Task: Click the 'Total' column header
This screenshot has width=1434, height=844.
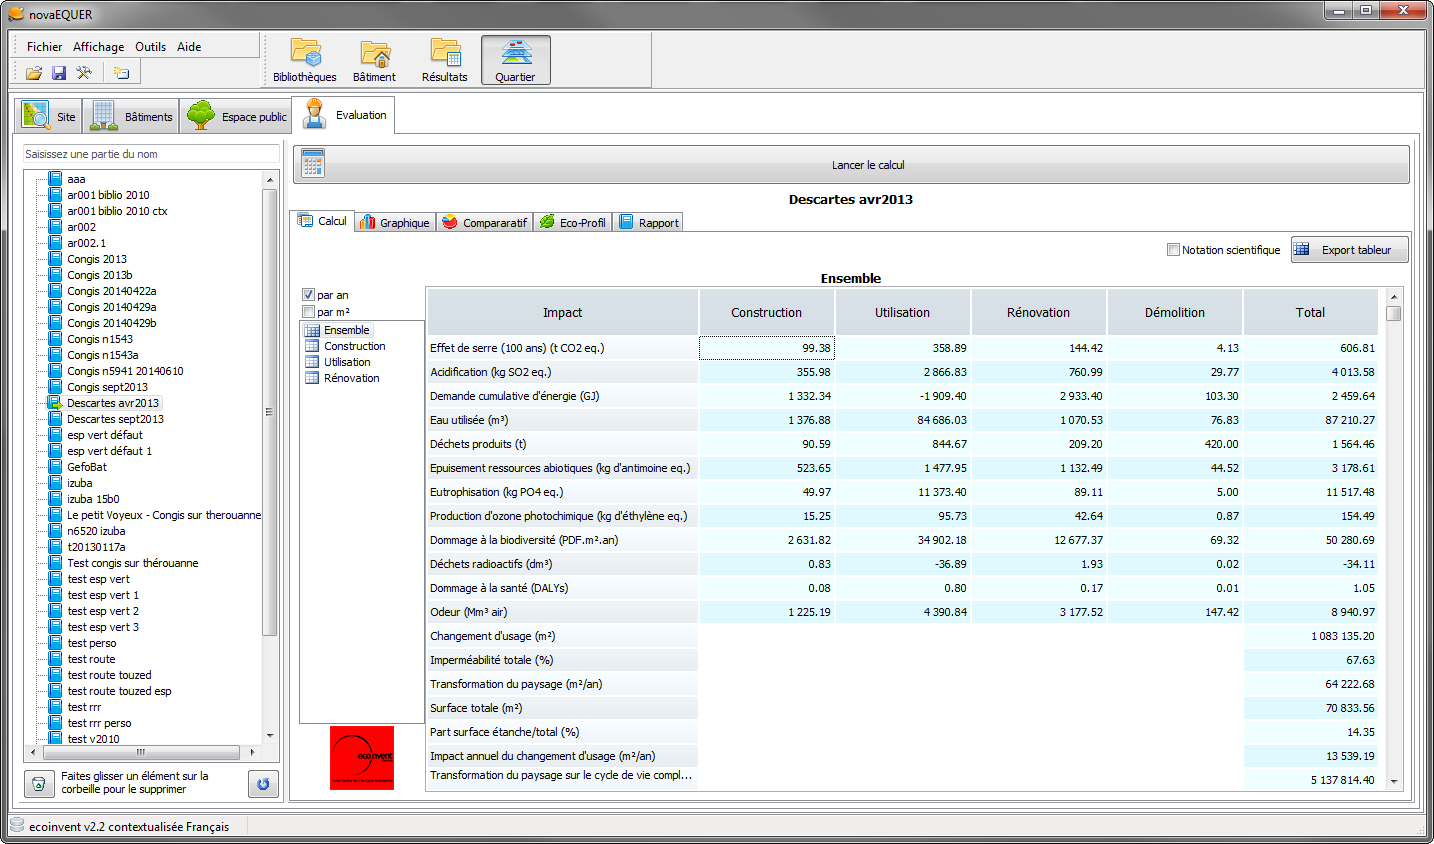Action: click(1310, 312)
